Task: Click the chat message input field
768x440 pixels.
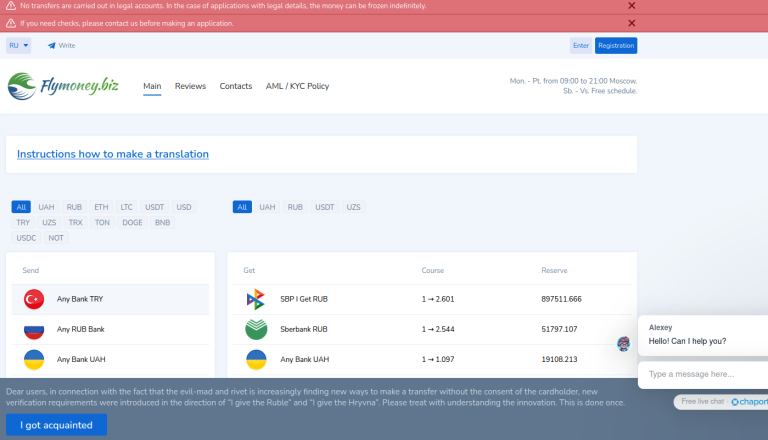Action: [700, 374]
